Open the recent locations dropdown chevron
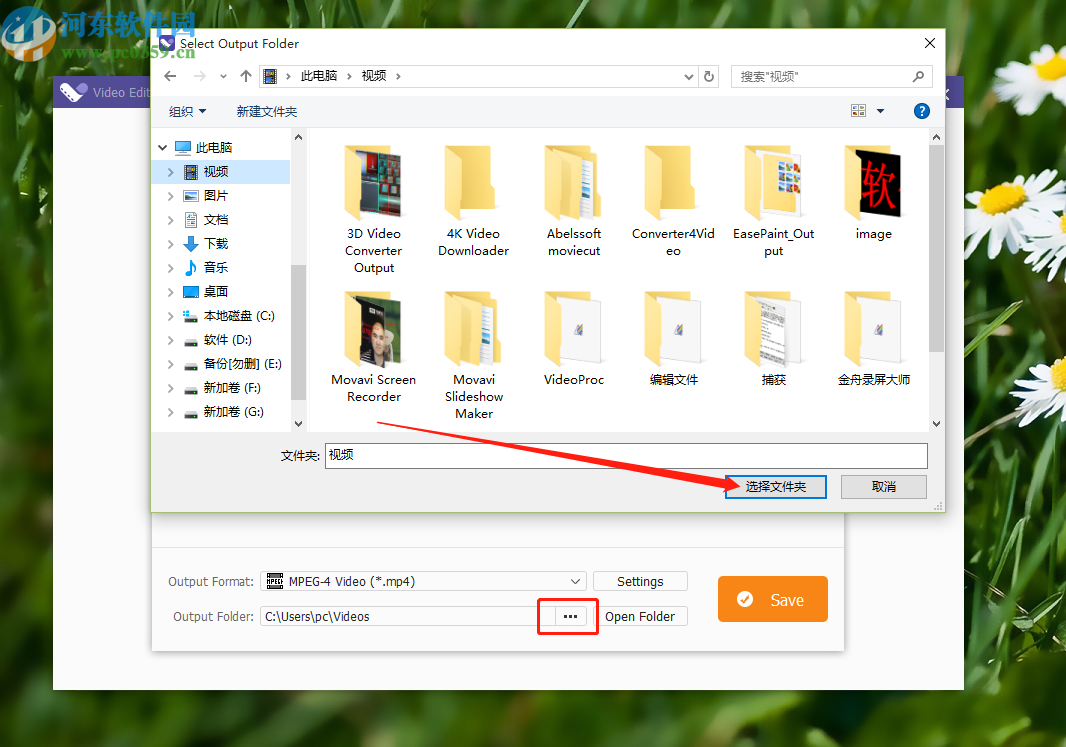Screen dimensions: 1066x747 coord(222,76)
